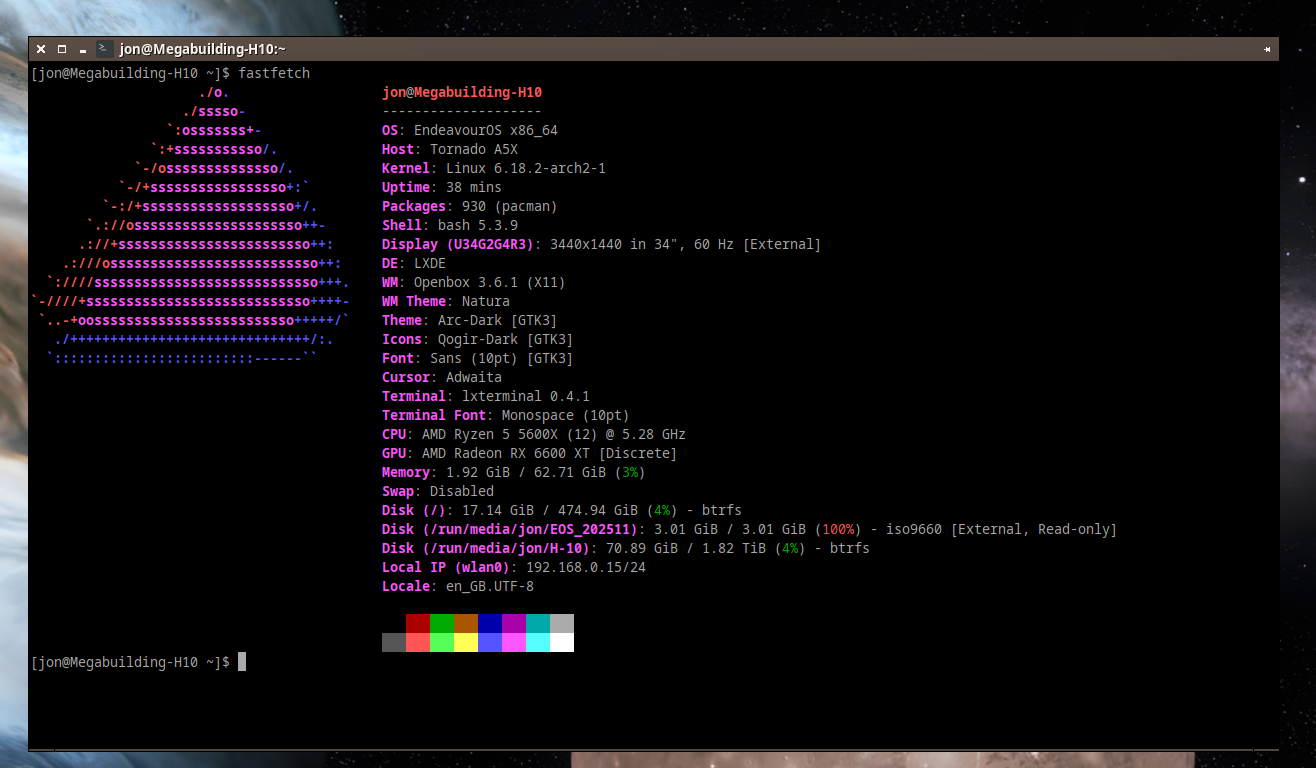This screenshot has width=1316, height=768.
Task: Click the "Adwaita" cursor value
Action: pyautogui.click(x=474, y=377)
